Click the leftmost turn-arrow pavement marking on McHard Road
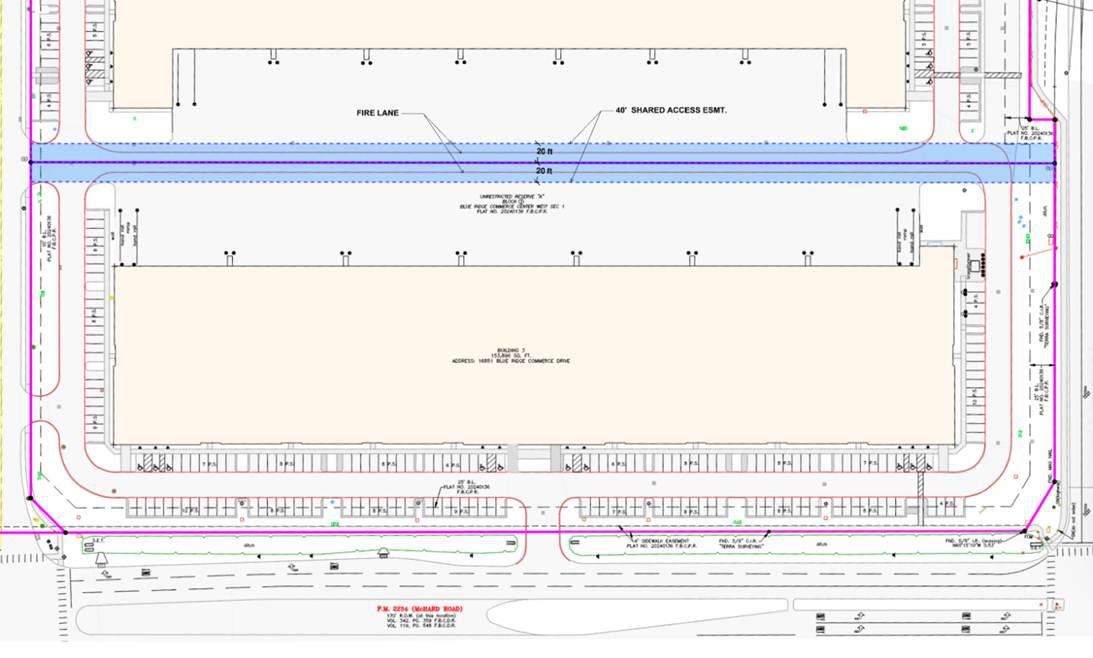The image size is (1093, 658). click(x=106, y=575)
